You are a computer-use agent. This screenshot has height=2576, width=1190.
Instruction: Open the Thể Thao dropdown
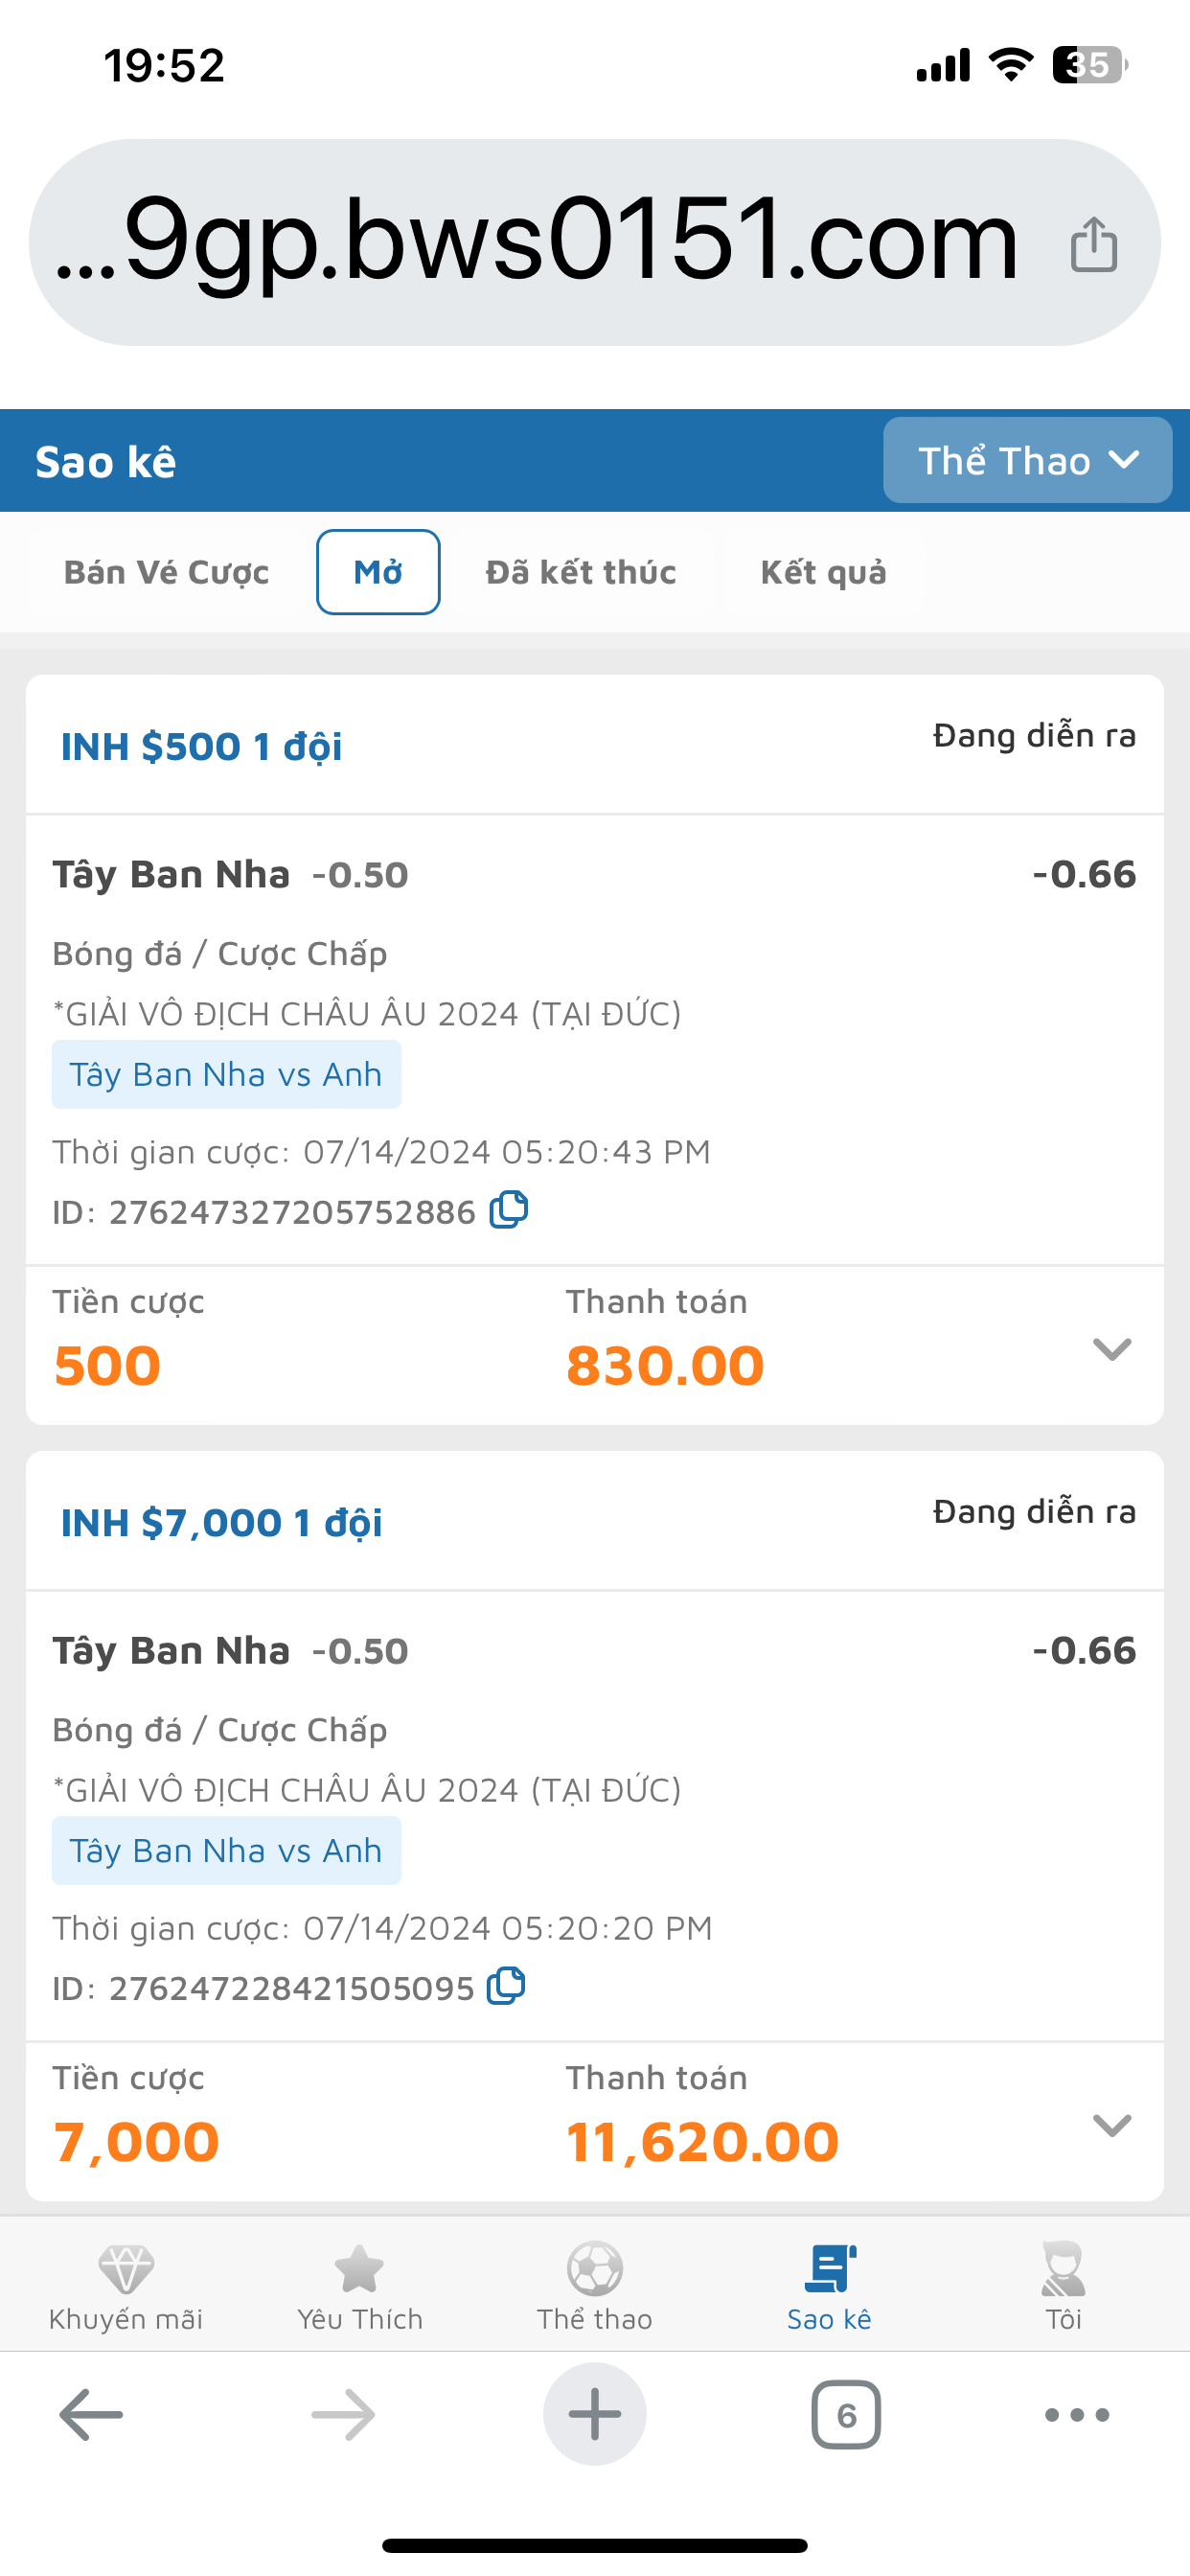[x=1027, y=461]
